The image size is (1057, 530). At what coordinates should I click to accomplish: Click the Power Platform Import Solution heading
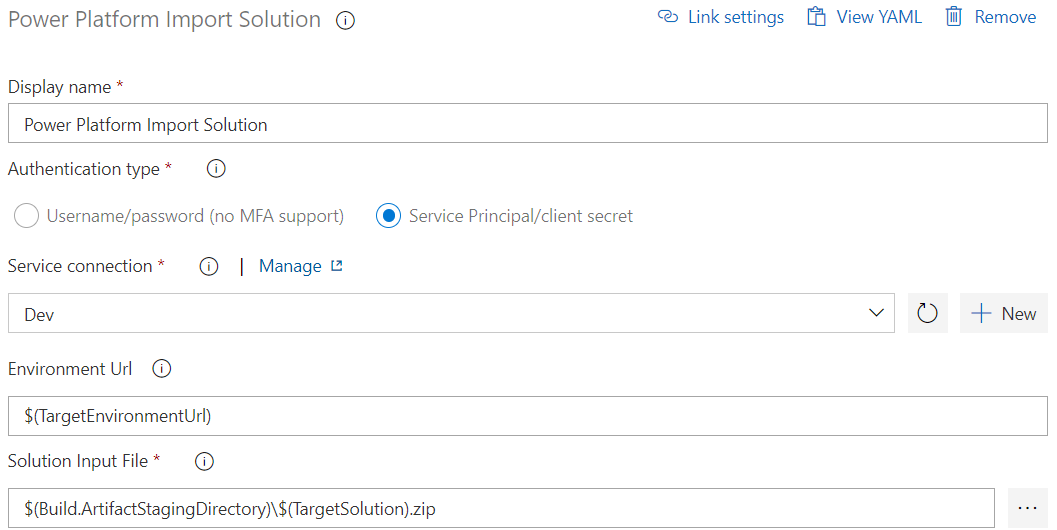click(x=164, y=20)
